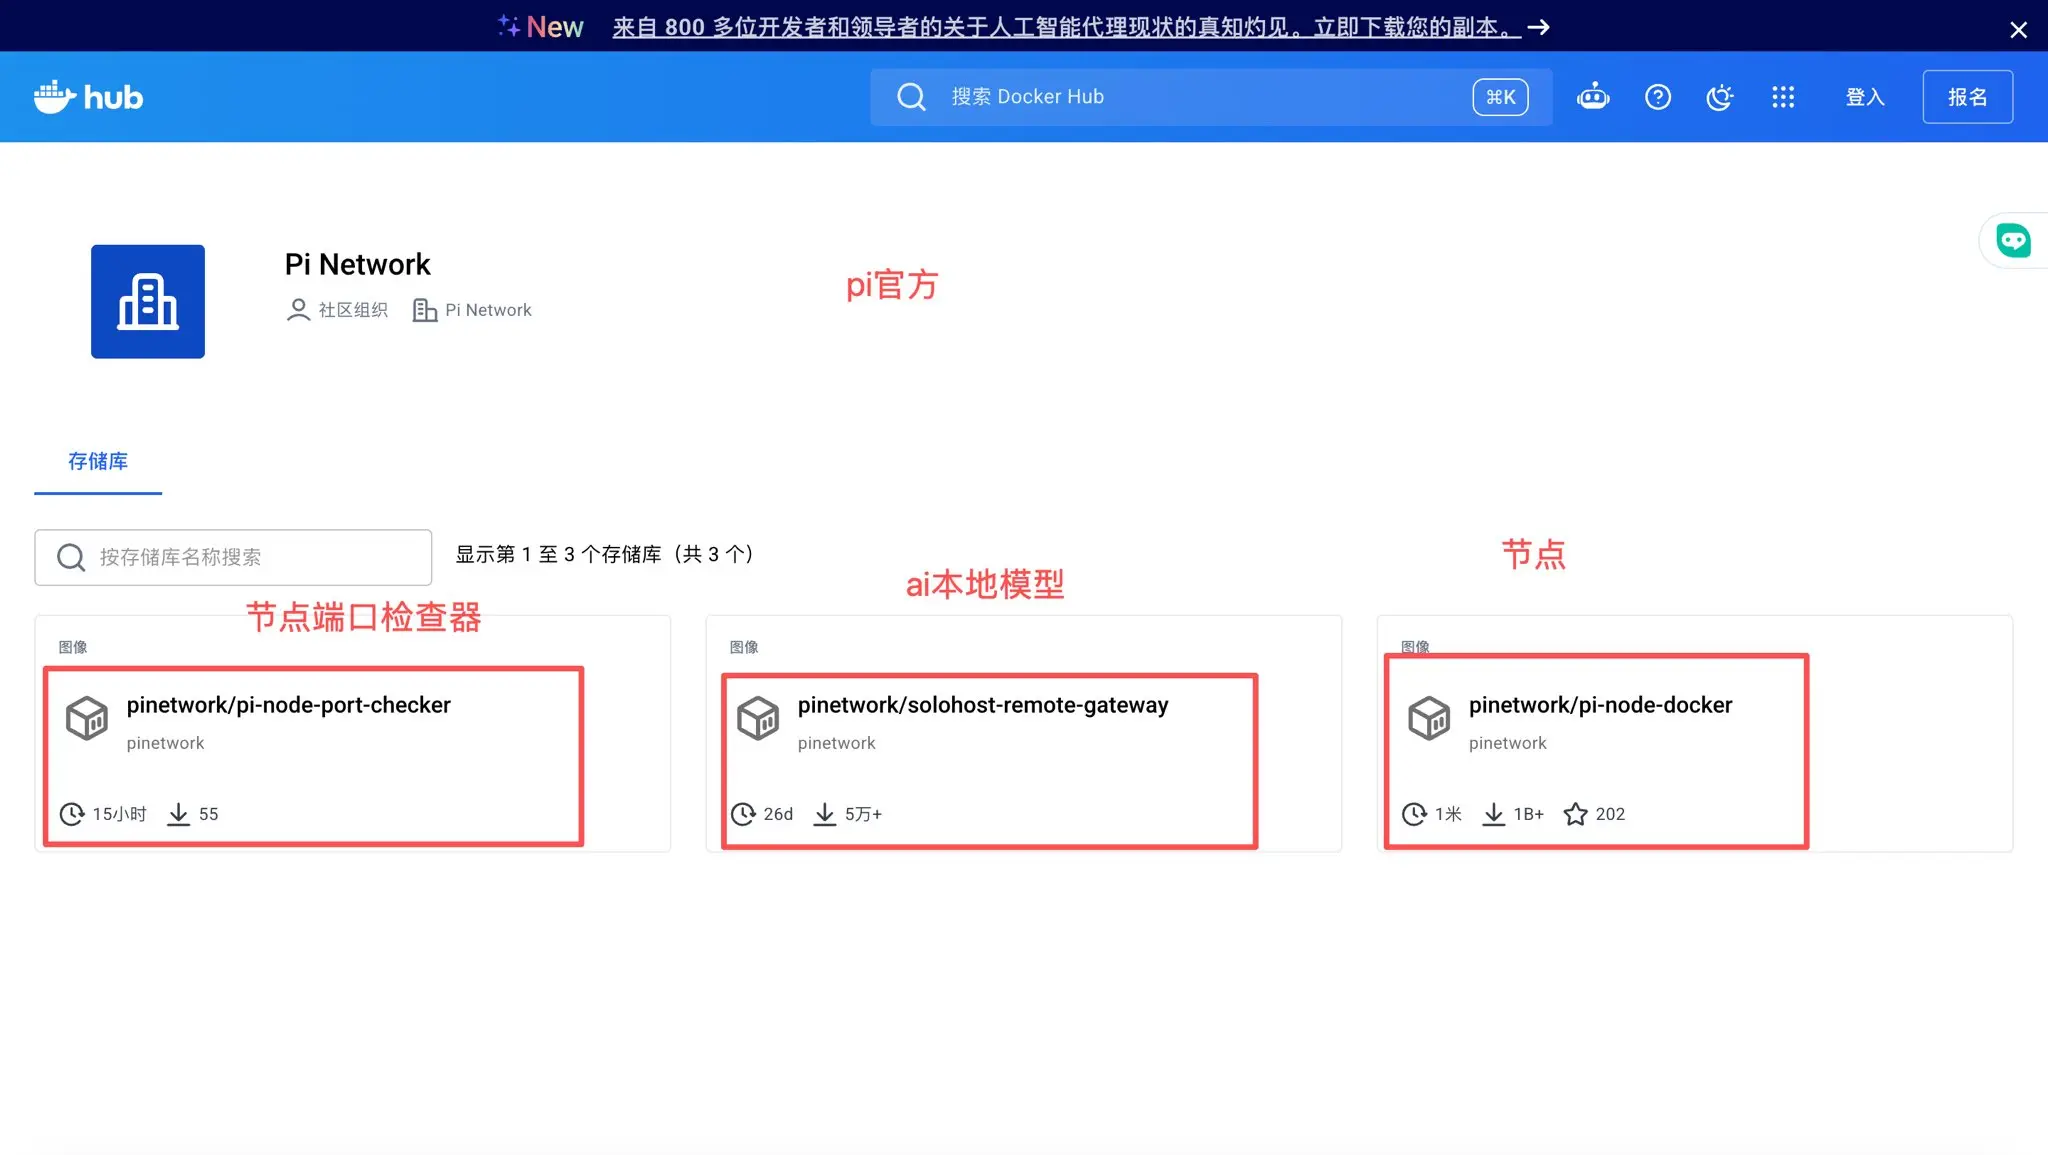Viewport: 2048px width, 1155px height.
Task: Expand the apps grid menu
Action: coord(1782,97)
